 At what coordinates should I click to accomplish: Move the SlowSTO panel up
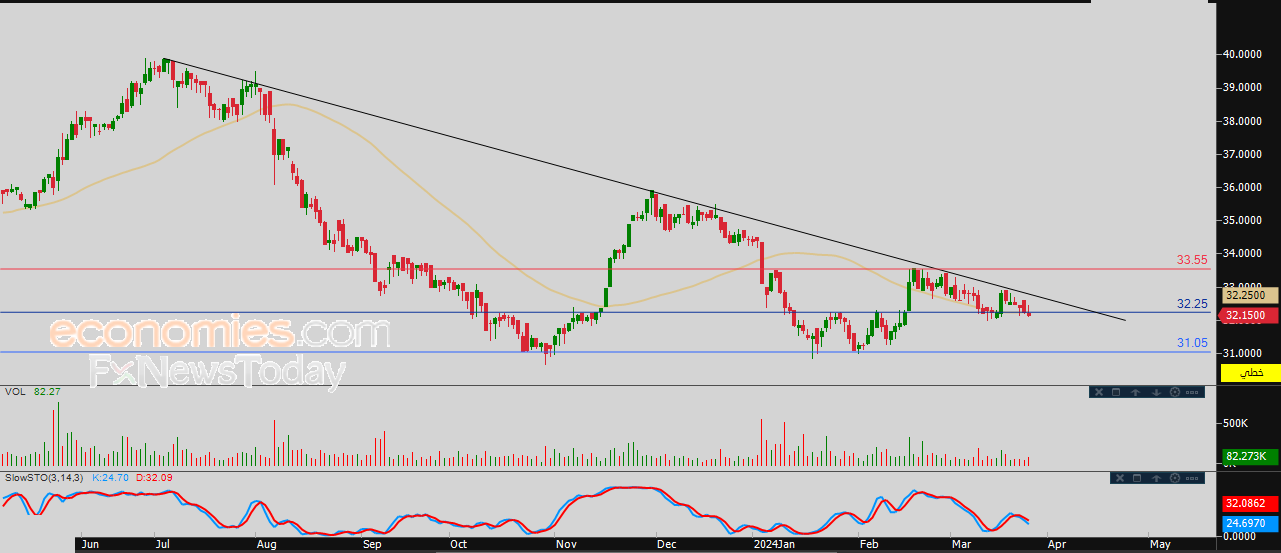coord(1156,479)
